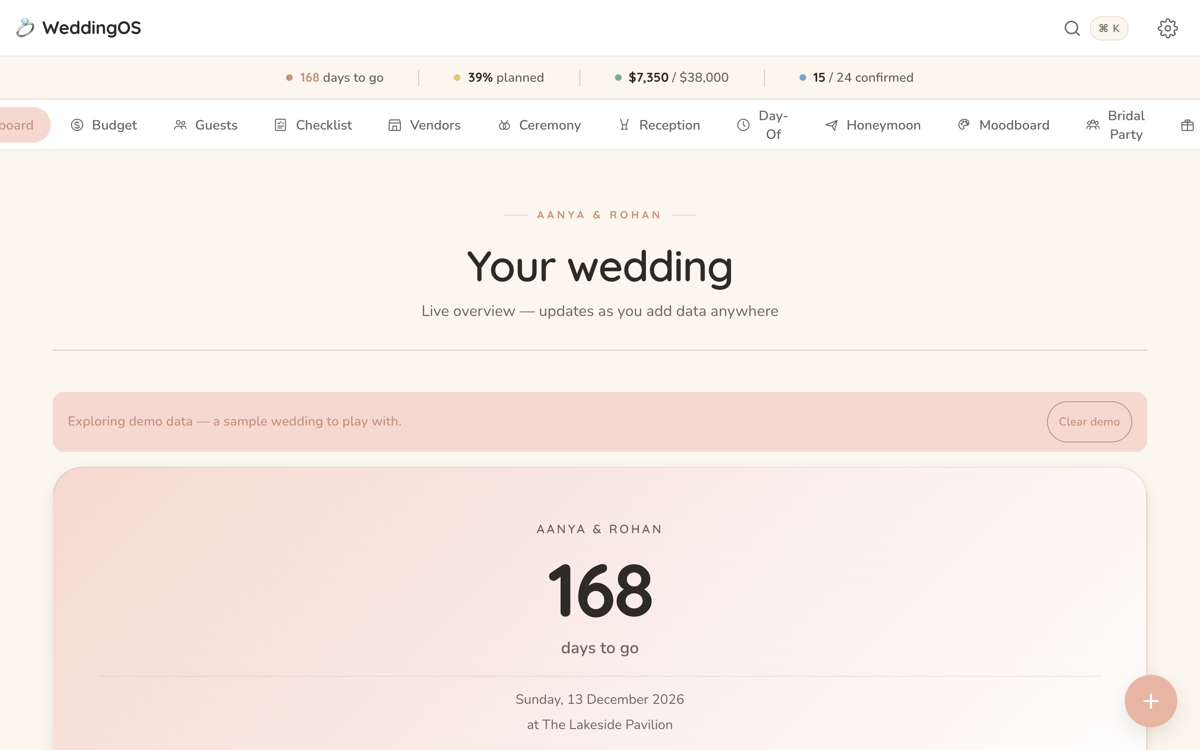Click 'AANYA & ROHAN' above the countdown
This screenshot has width=1200, height=750.
point(600,529)
